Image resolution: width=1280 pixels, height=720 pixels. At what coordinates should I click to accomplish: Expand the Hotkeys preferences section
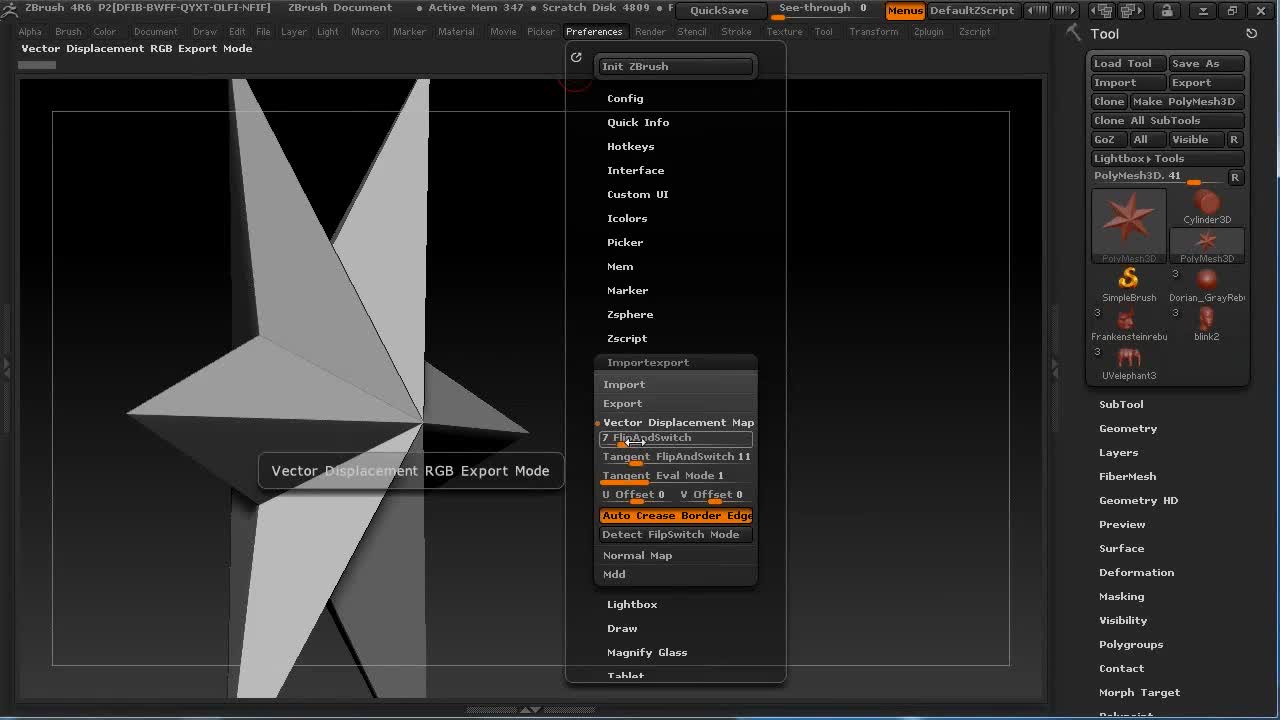[x=630, y=146]
